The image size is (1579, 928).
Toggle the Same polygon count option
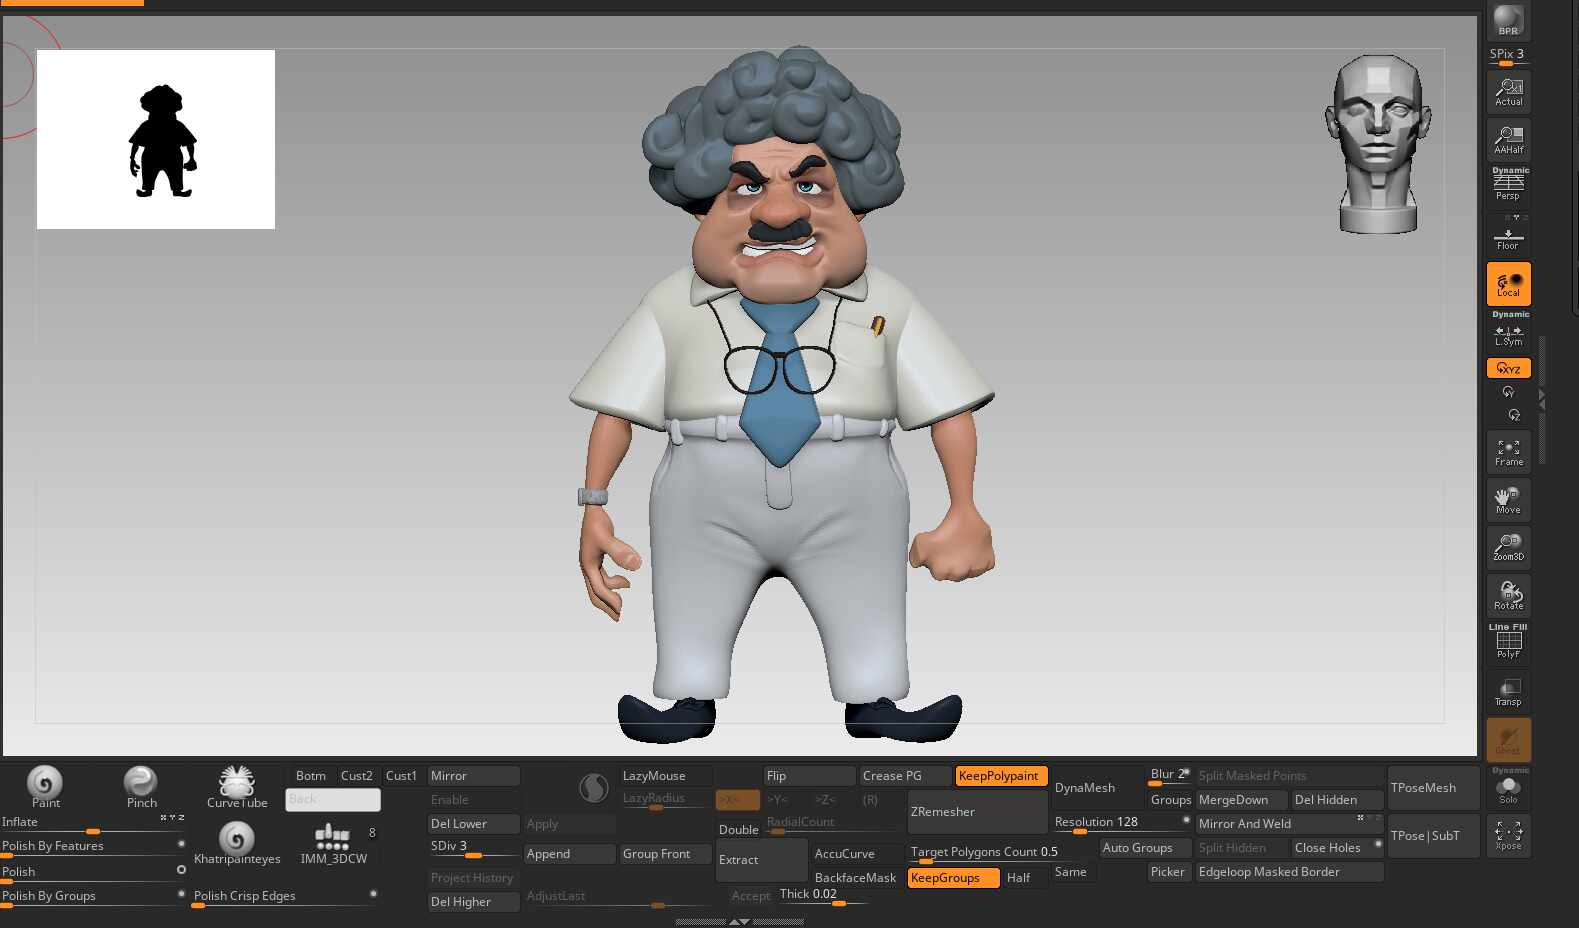click(x=1071, y=872)
